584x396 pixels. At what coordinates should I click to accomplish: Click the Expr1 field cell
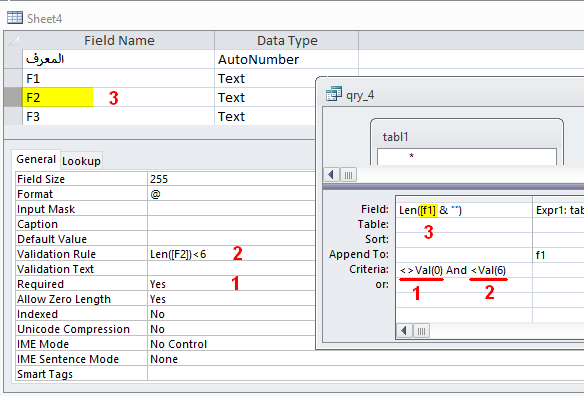pyautogui.click(x=559, y=210)
